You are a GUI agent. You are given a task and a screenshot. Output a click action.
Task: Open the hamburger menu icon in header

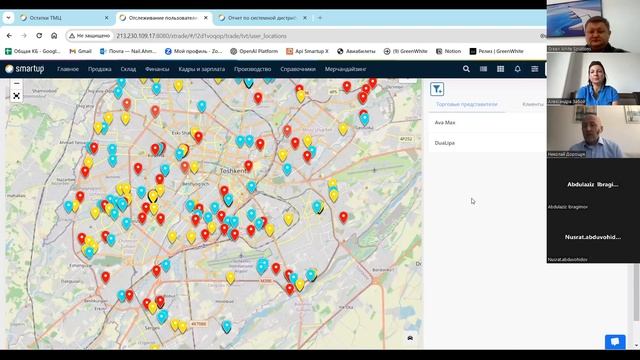click(535, 69)
